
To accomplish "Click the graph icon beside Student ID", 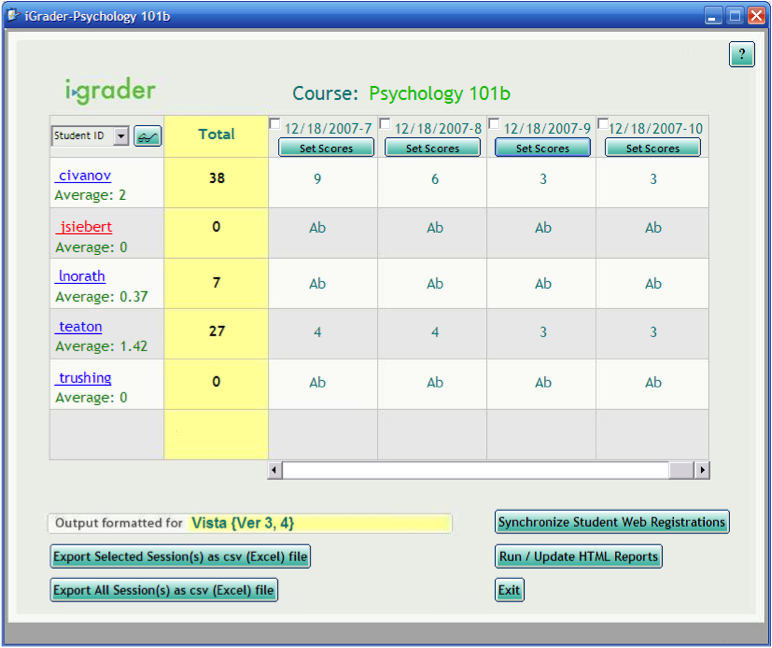I will (x=148, y=136).
